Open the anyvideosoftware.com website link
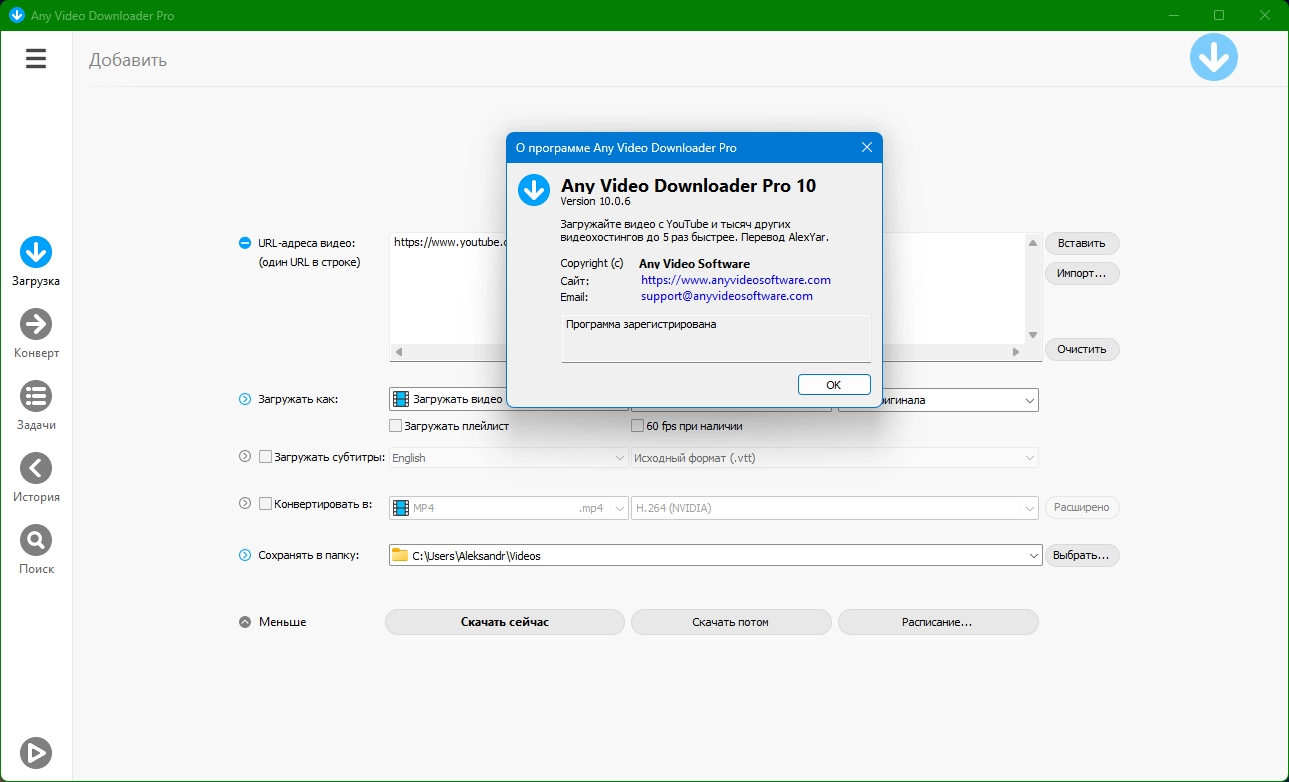Image resolution: width=1289 pixels, height=782 pixels. 736,280
